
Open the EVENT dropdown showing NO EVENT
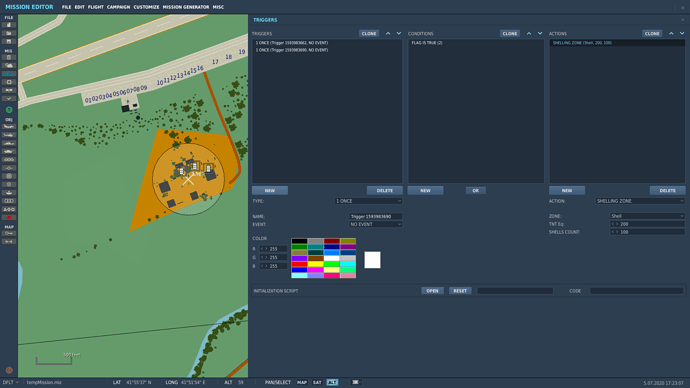(x=375, y=224)
